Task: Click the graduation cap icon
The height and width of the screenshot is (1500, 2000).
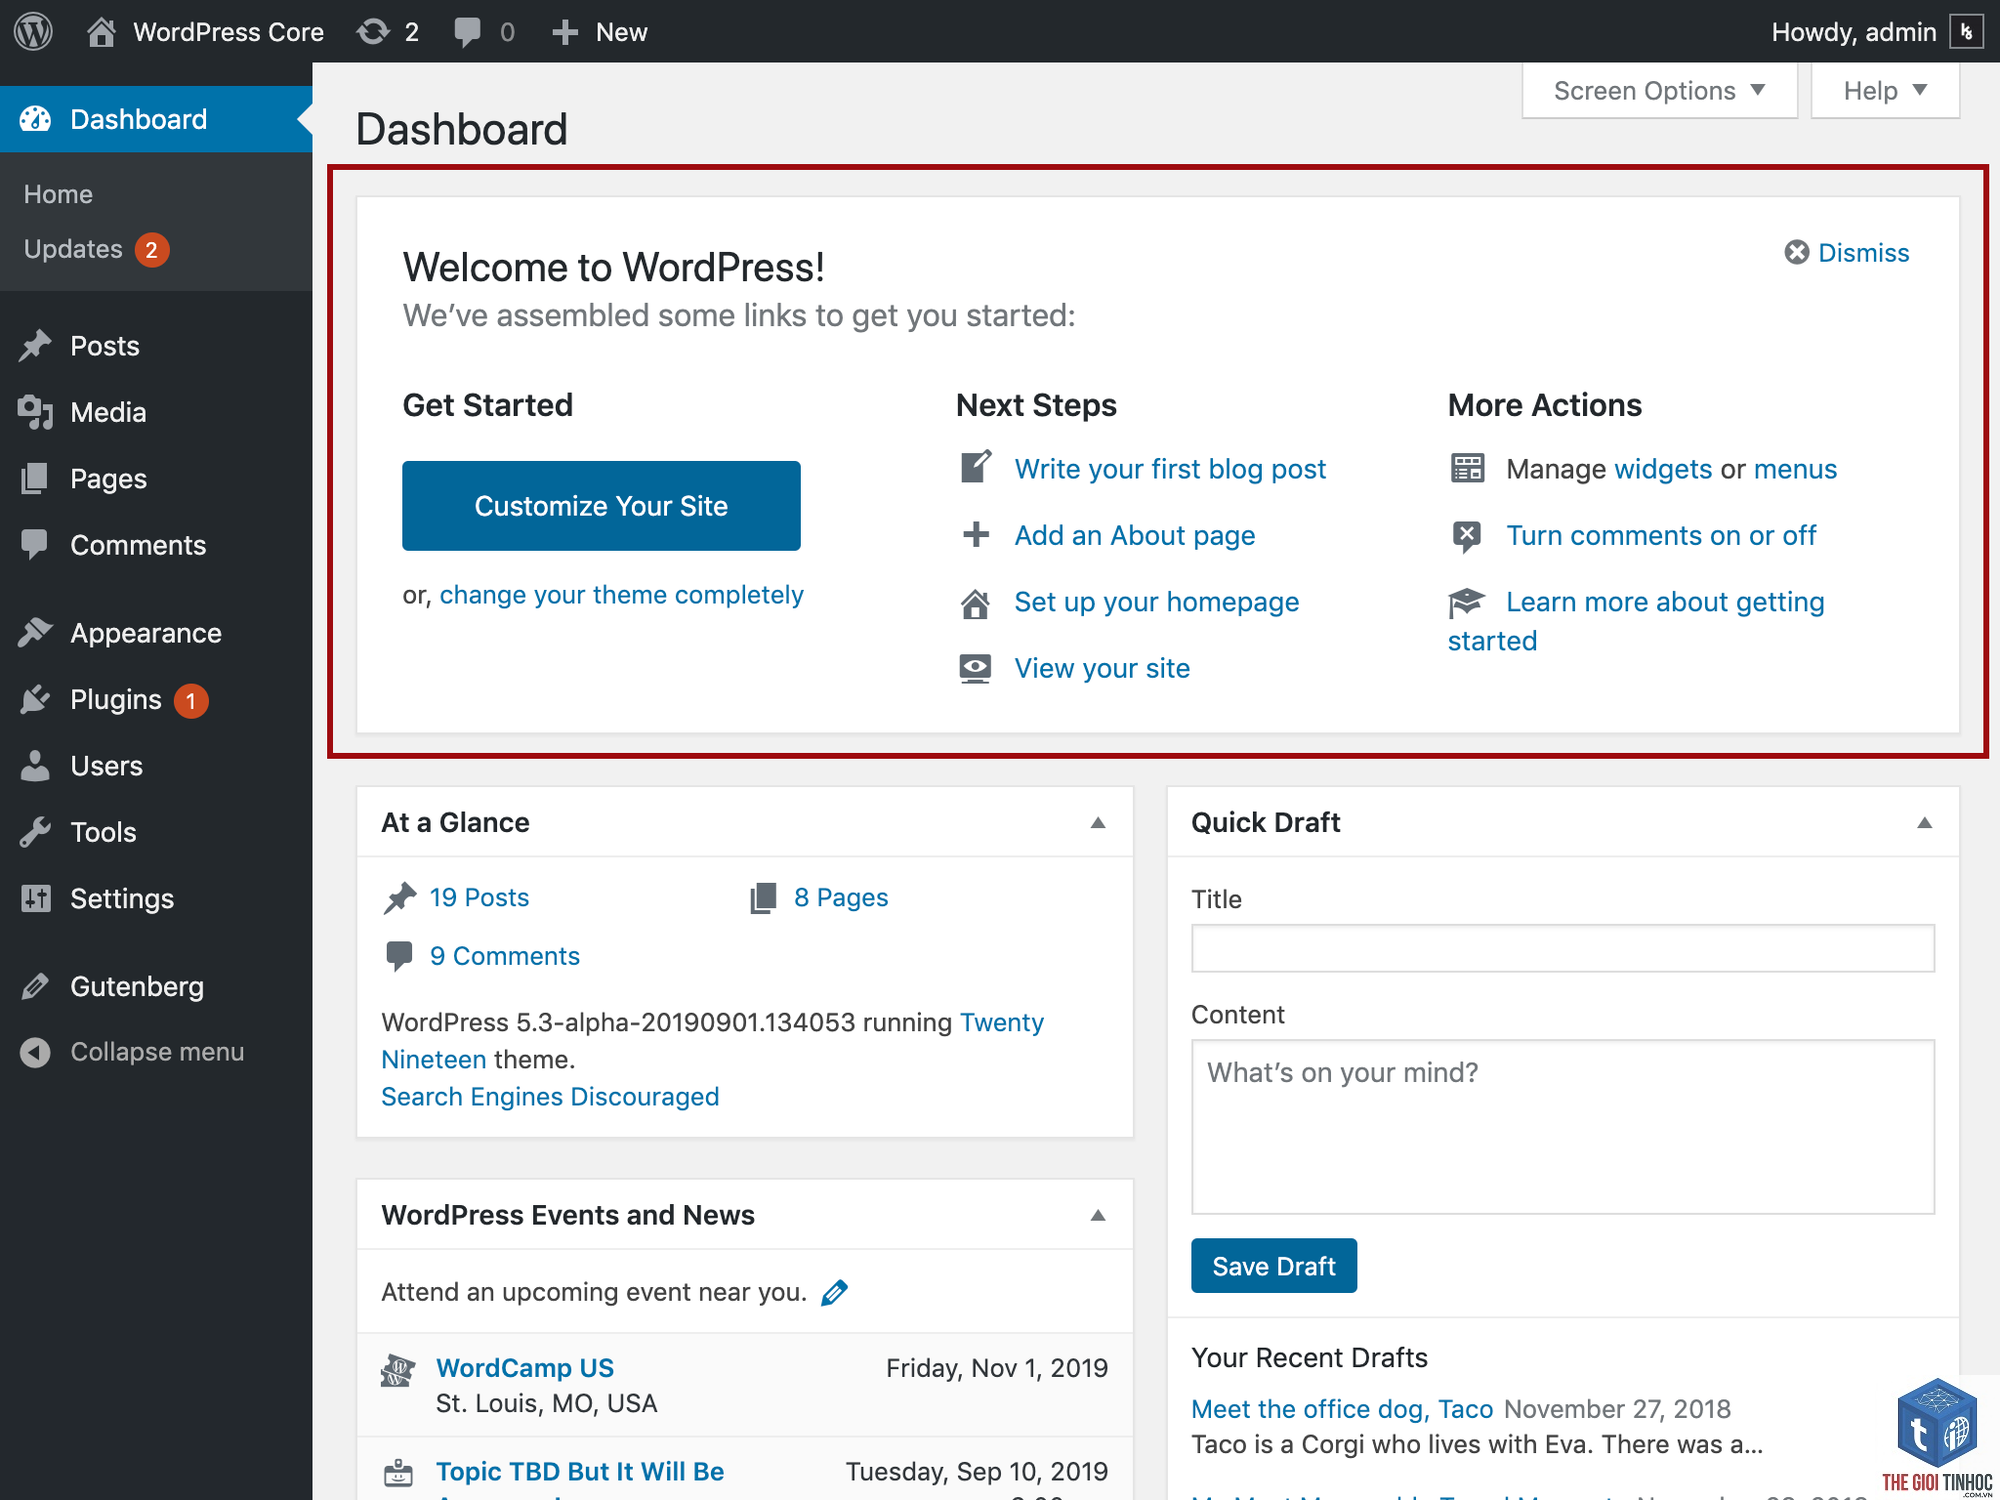Action: tap(1467, 602)
